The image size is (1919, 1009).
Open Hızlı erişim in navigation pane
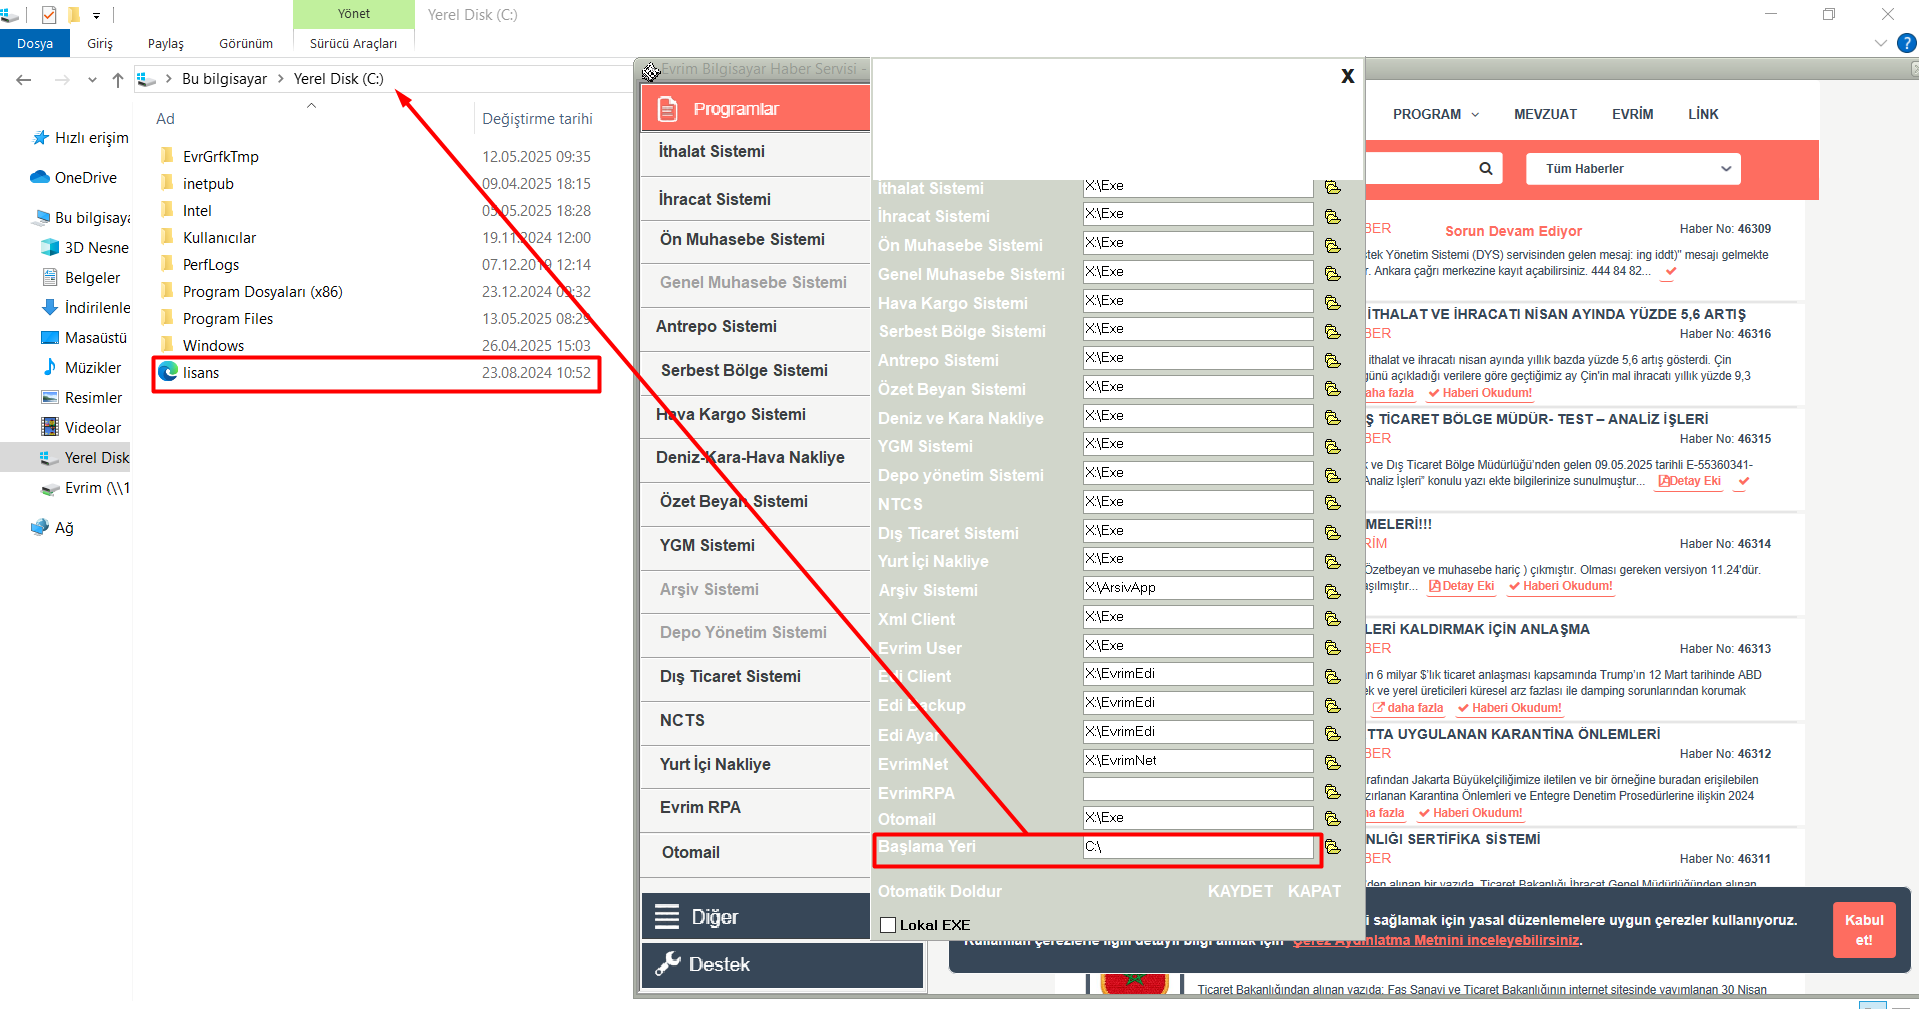(x=80, y=138)
